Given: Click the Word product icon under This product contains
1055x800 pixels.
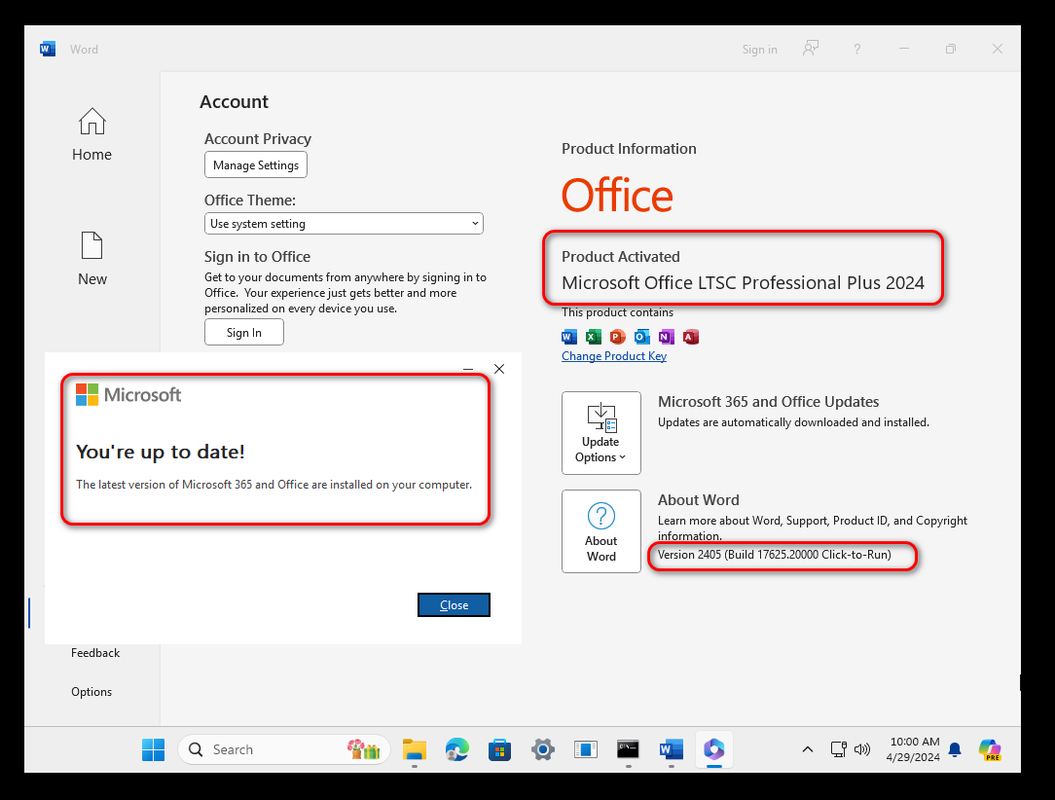Looking at the screenshot, I should (569, 336).
